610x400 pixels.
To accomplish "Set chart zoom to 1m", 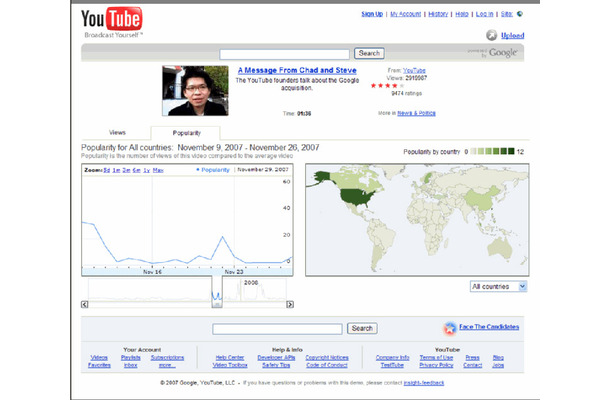I will tap(116, 170).
